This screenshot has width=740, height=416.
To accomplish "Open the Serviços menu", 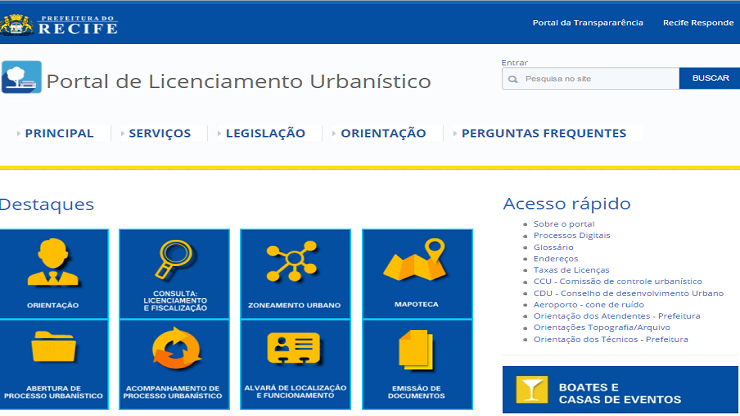I will 160,133.
